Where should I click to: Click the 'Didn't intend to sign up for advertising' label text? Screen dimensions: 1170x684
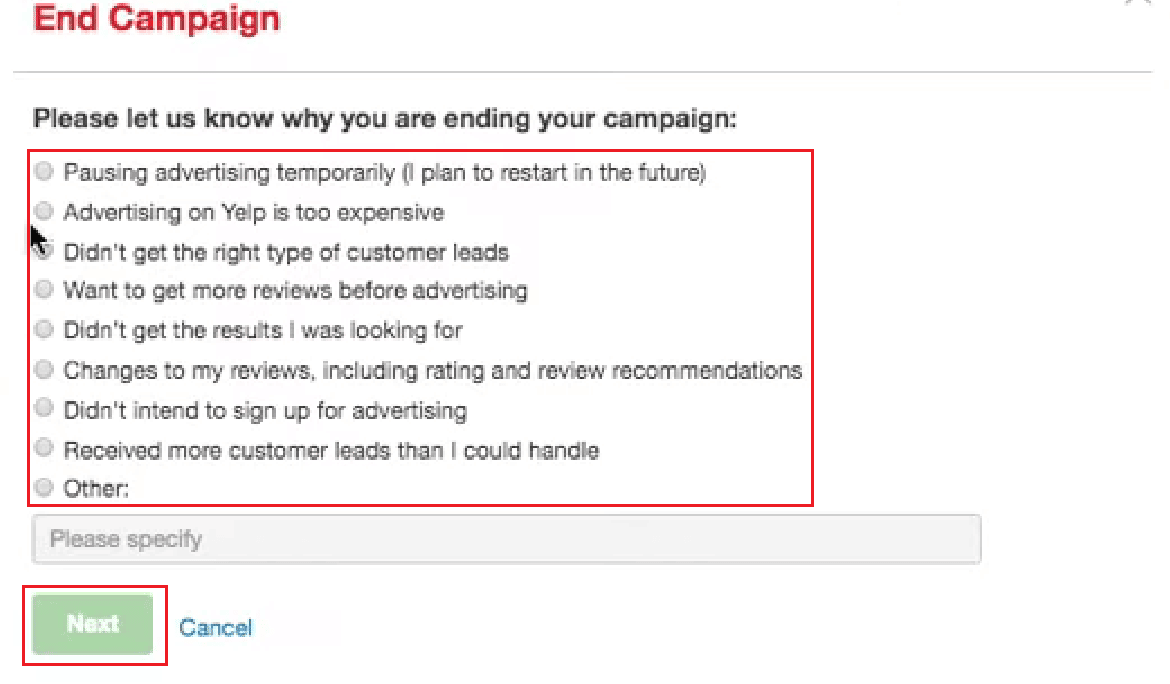(265, 410)
